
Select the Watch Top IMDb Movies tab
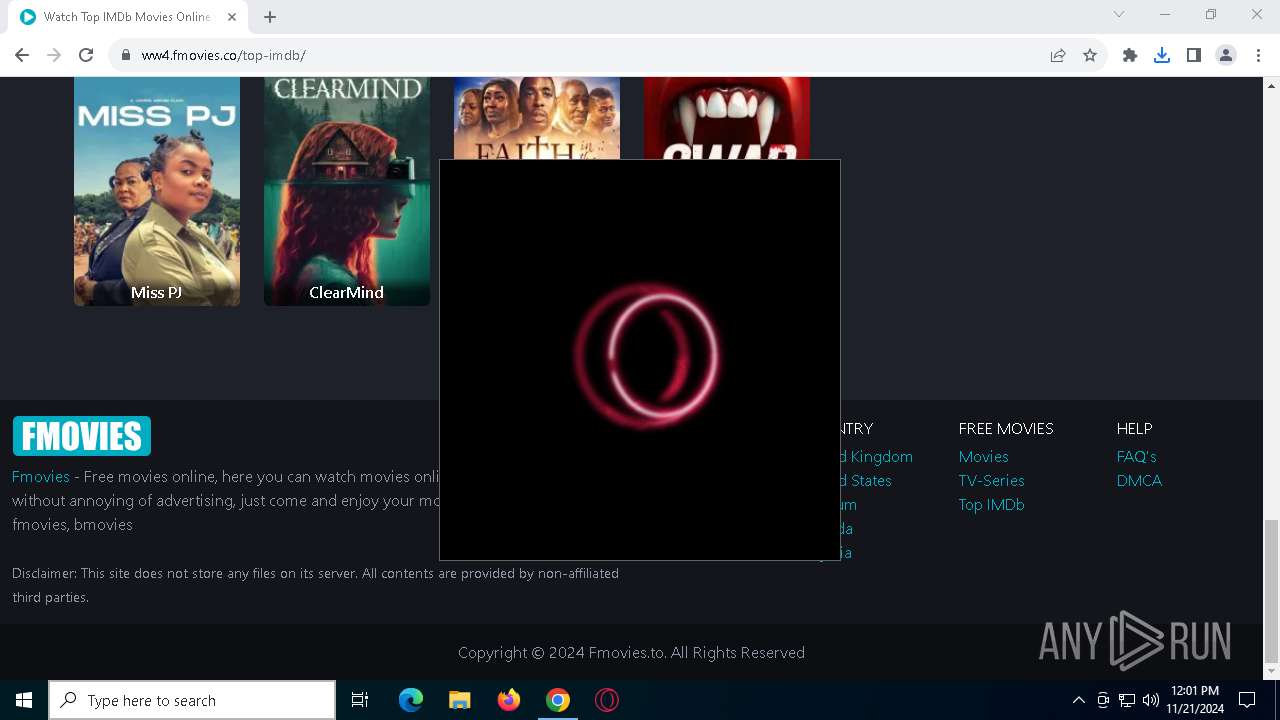[x=128, y=17]
